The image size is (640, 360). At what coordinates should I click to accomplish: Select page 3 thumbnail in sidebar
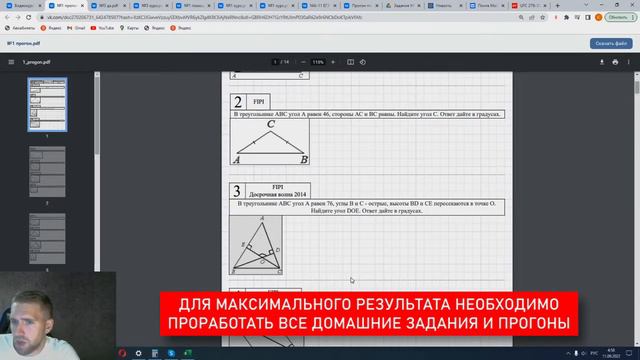(47, 238)
